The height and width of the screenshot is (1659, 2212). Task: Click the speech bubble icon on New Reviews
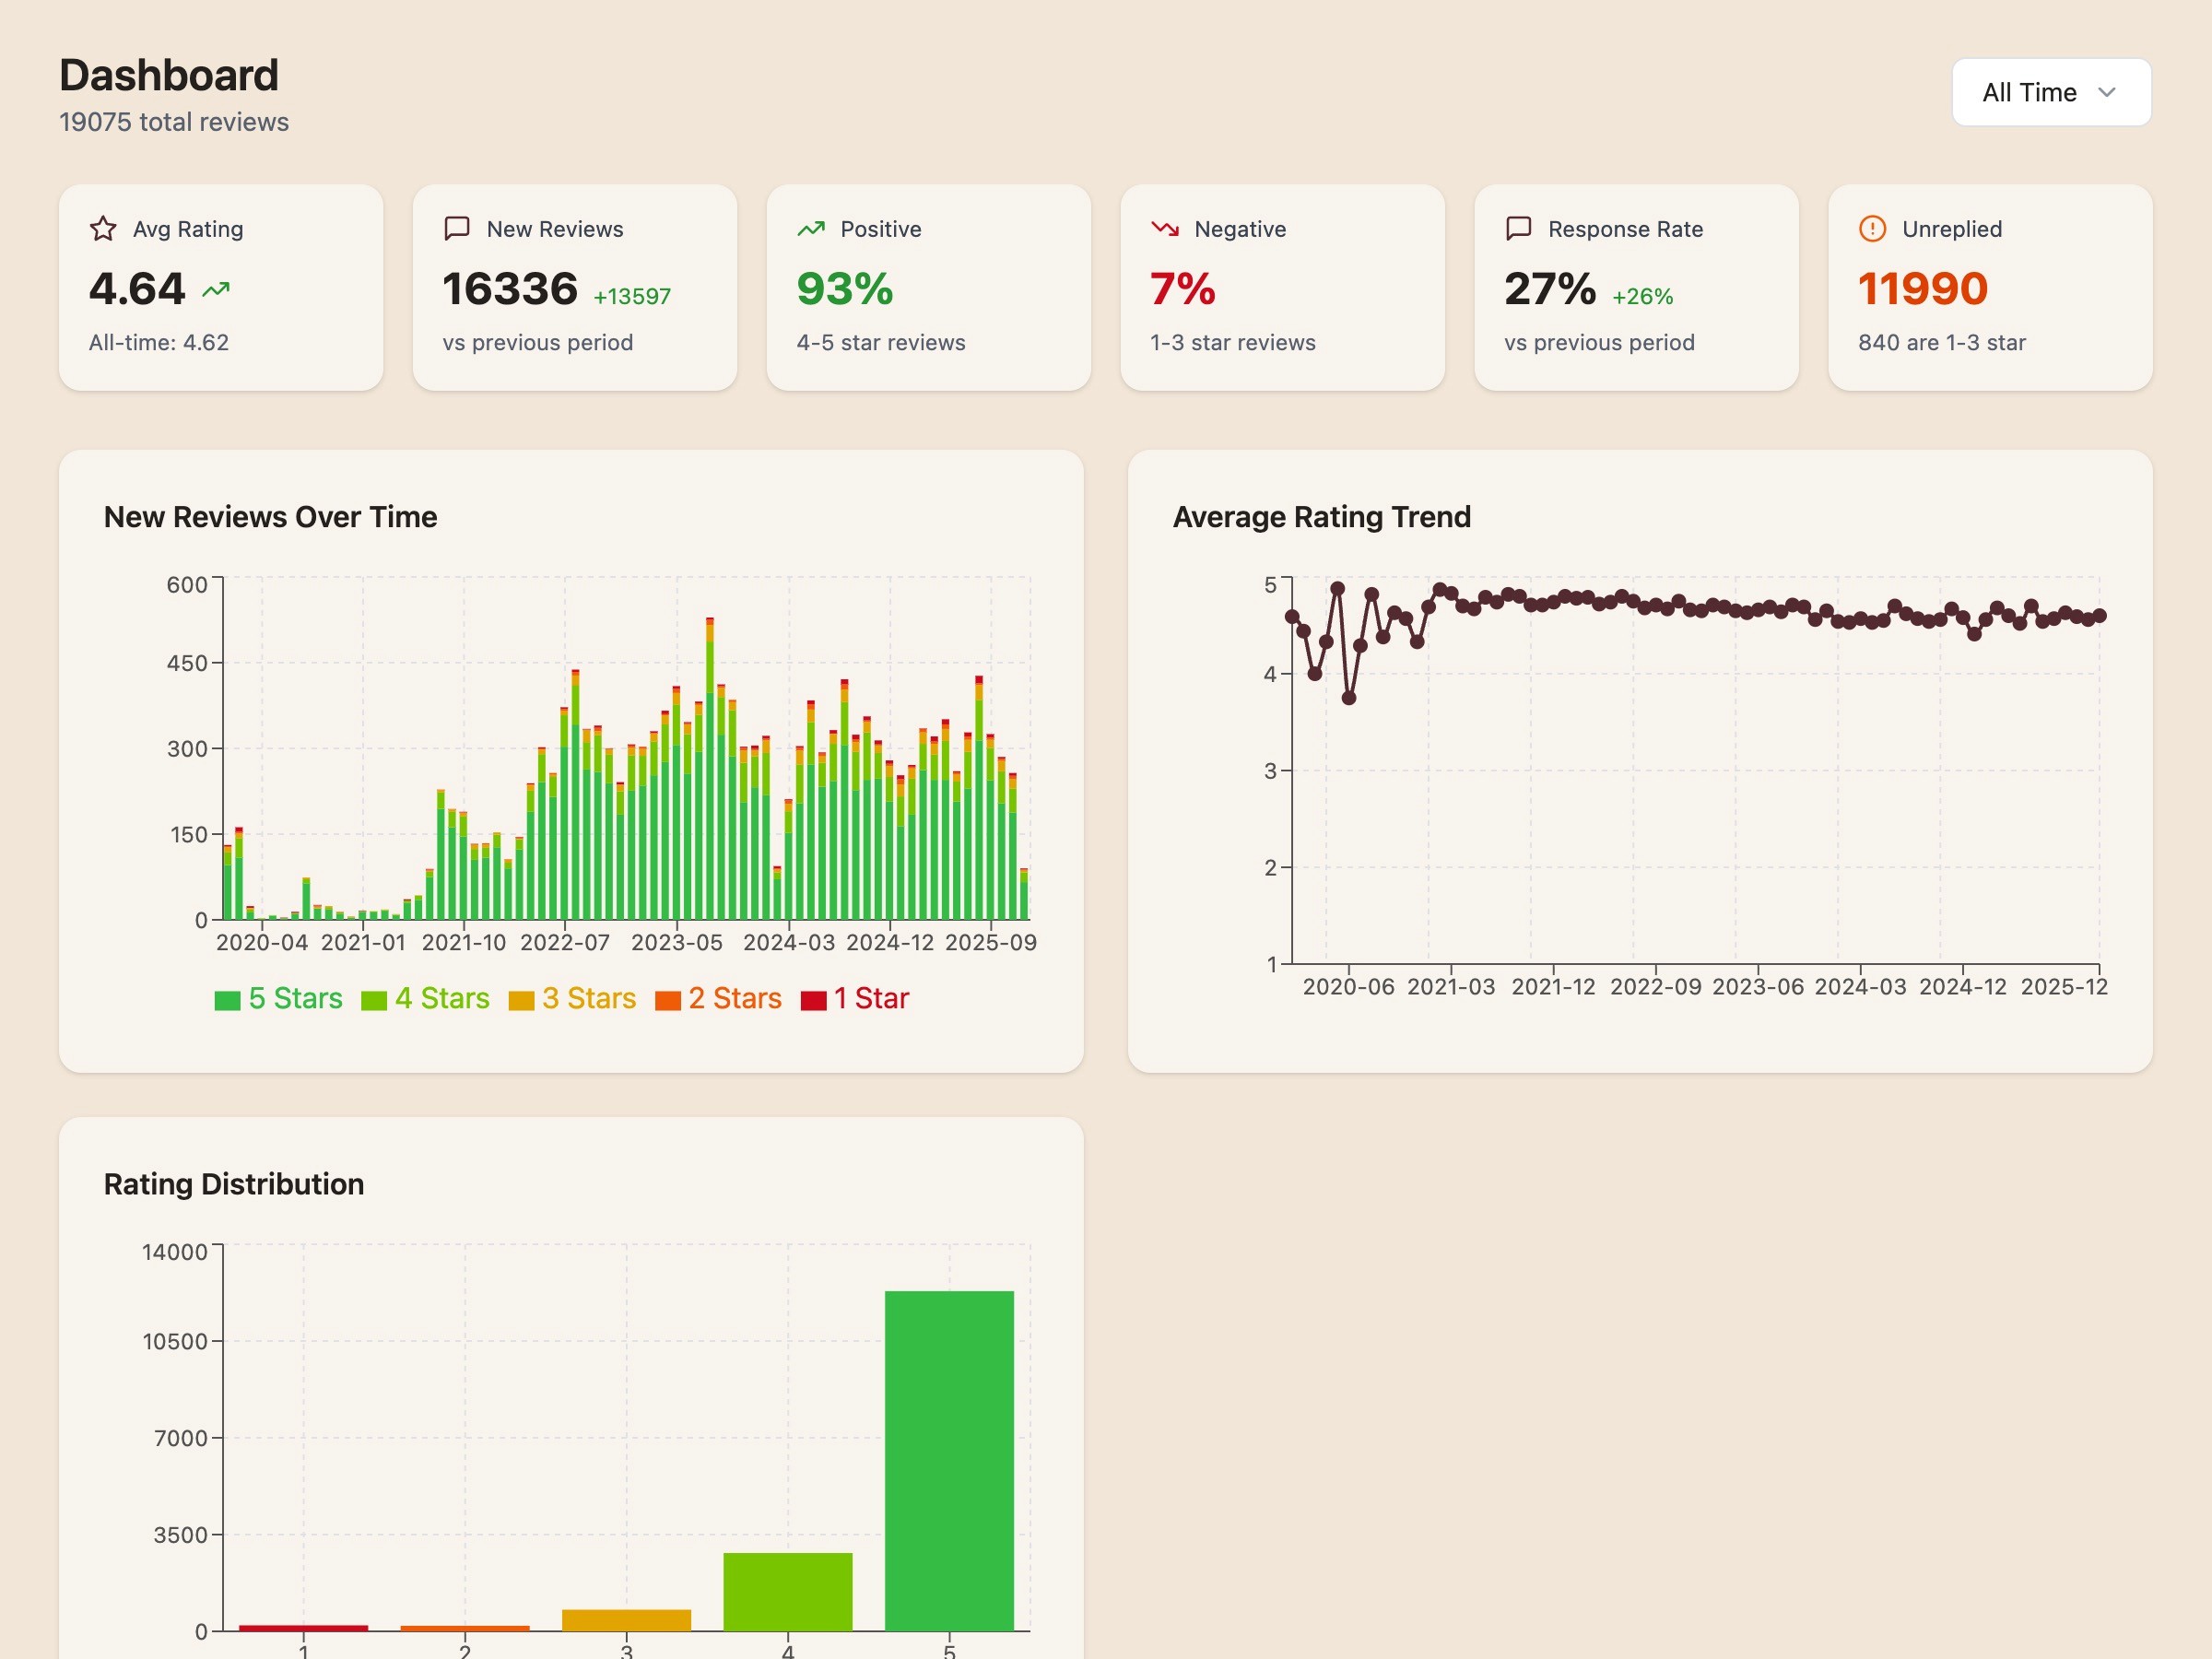tap(456, 228)
